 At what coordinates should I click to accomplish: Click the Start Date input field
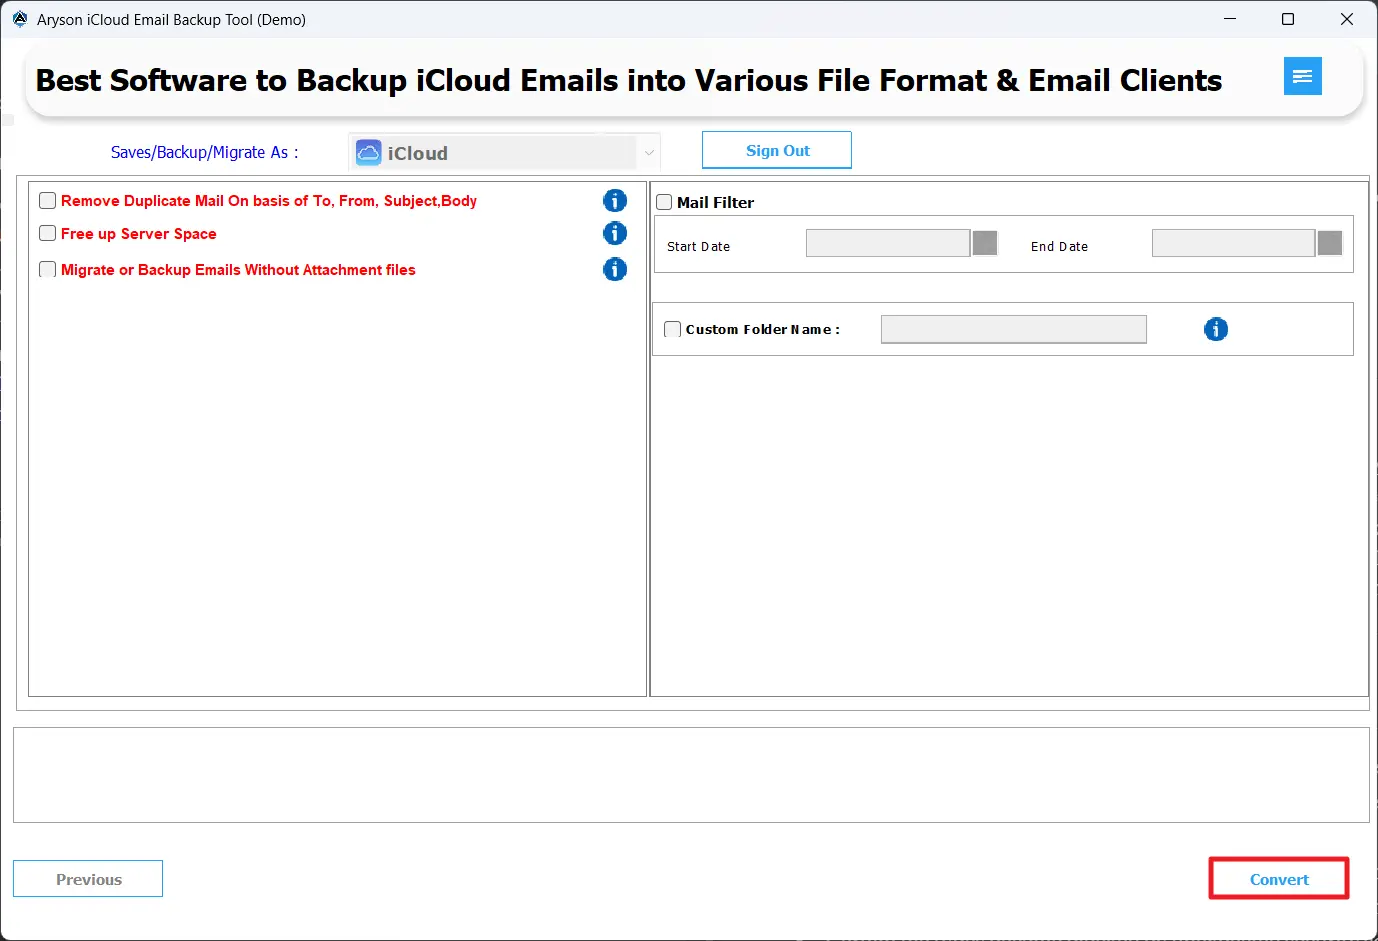coord(888,243)
